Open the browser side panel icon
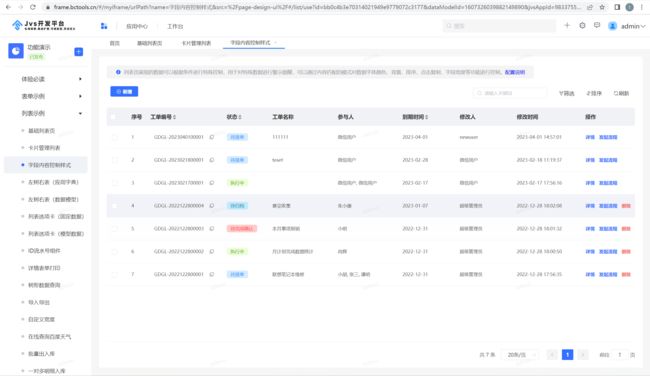The image size is (650, 376). (x=617, y=7)
